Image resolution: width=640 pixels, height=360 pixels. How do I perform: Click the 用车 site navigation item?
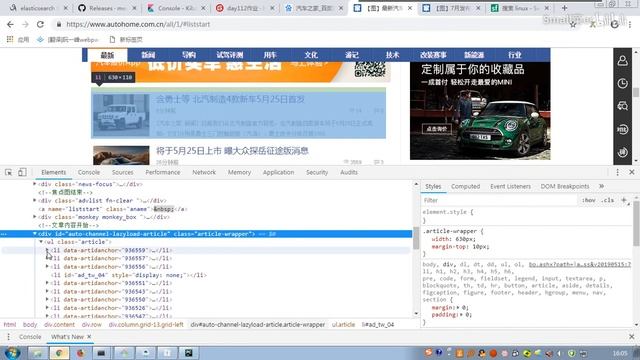270,55
